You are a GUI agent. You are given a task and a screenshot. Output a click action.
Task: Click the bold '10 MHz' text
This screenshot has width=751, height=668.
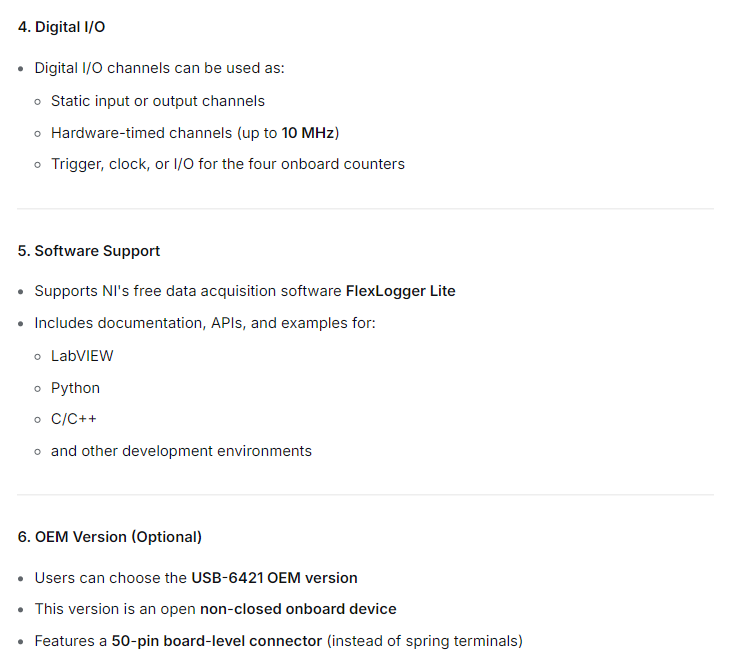tap(307, 133)
